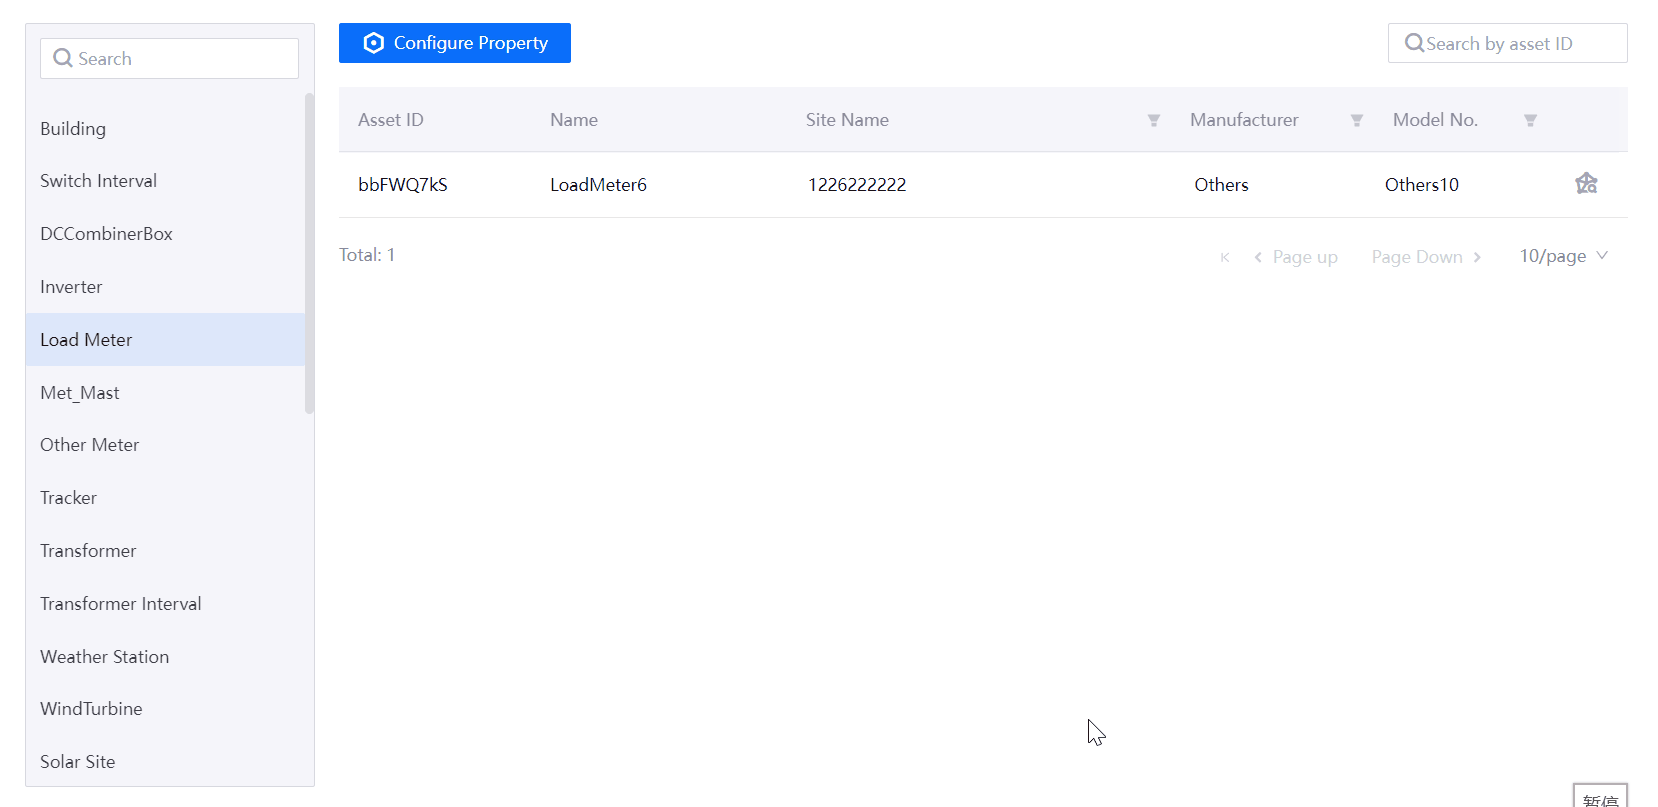Select Weather Station category
Screen dimensions: 1658x807
tap(104, 657)
